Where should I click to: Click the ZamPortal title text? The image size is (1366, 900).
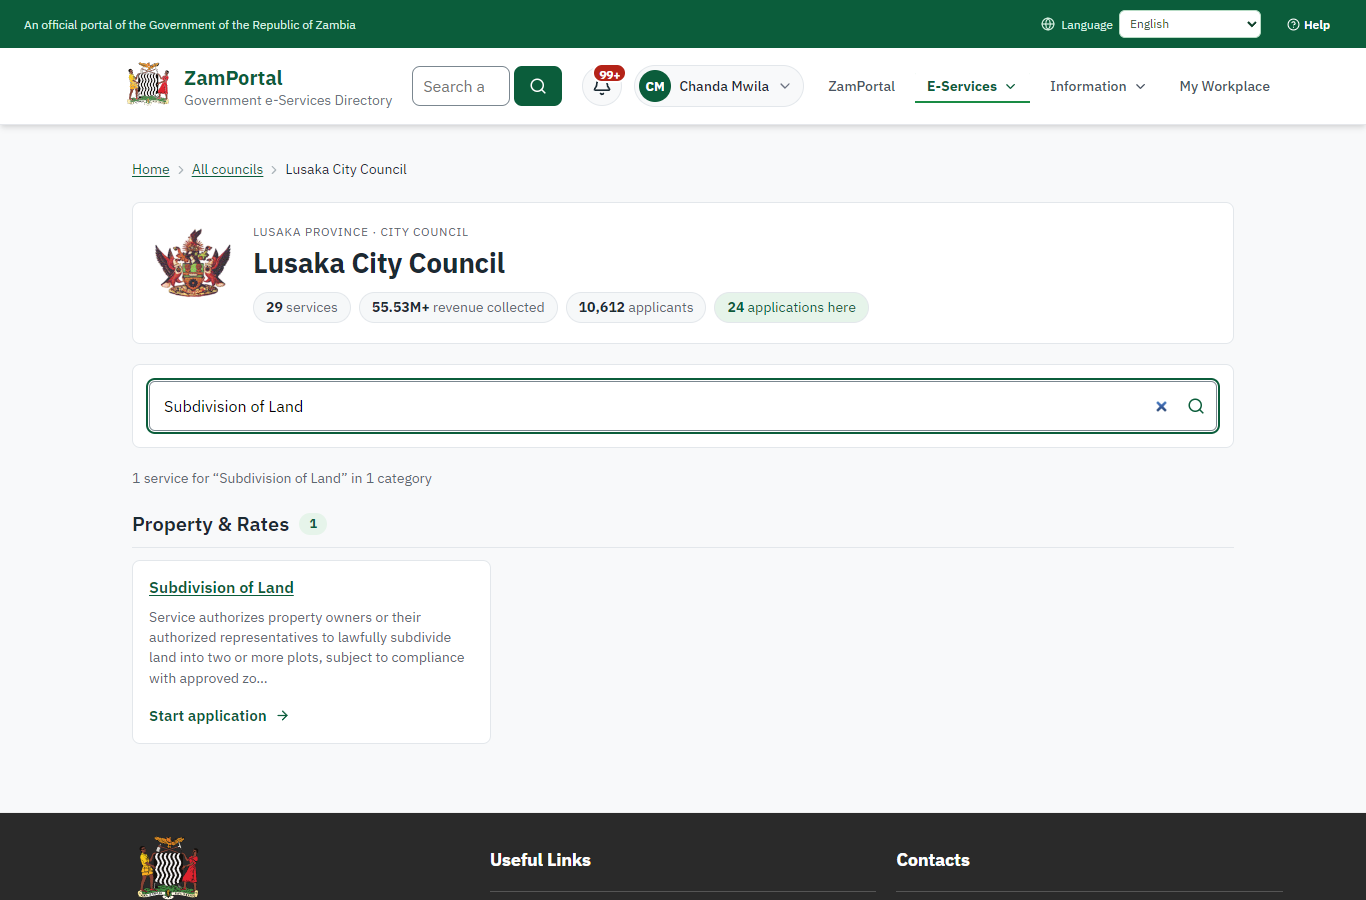click(x=233, y=78)
